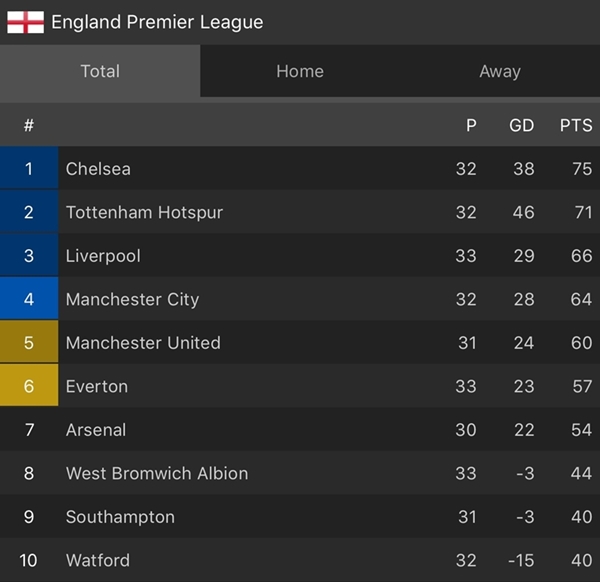Open England Premier League title

click(157, 22)
